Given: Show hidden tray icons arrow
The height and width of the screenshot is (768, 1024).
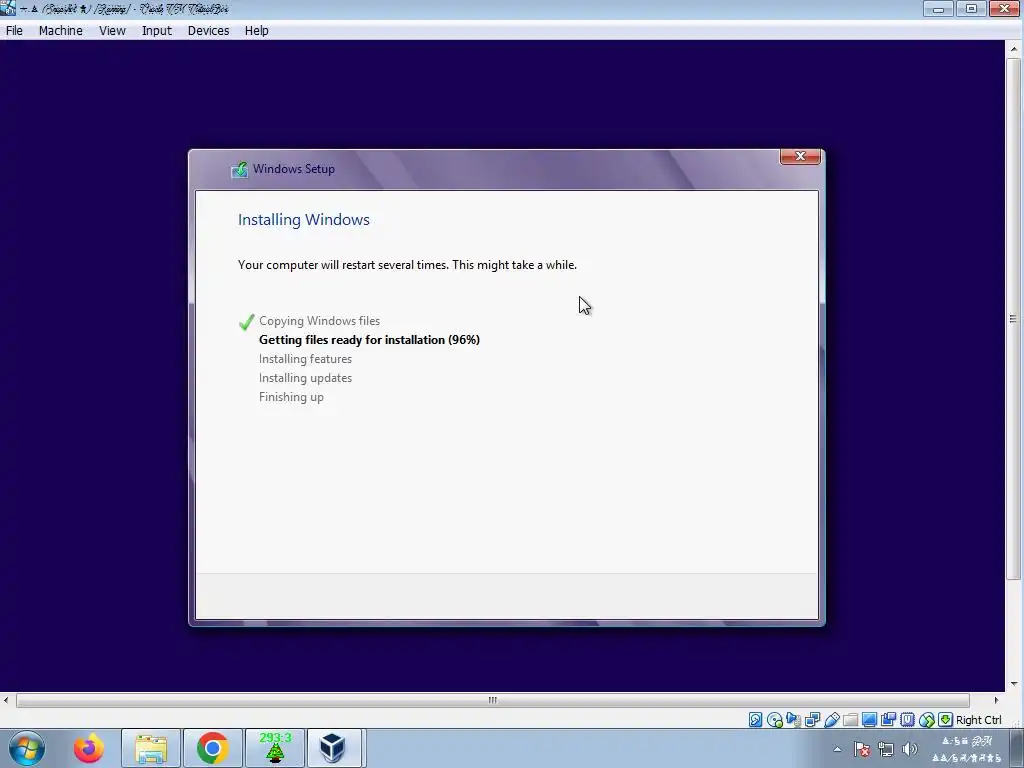Looking at the screenshot, I should 837,750.
